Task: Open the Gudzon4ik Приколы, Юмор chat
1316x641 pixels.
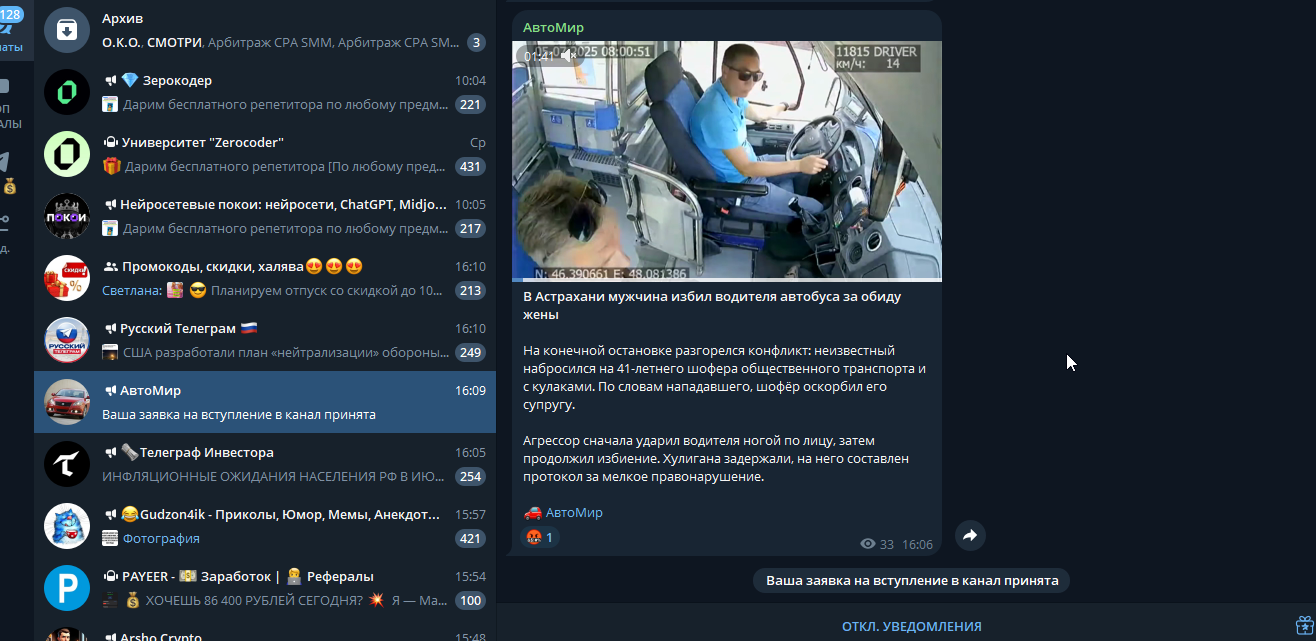Action: click(x=265, y=526)
